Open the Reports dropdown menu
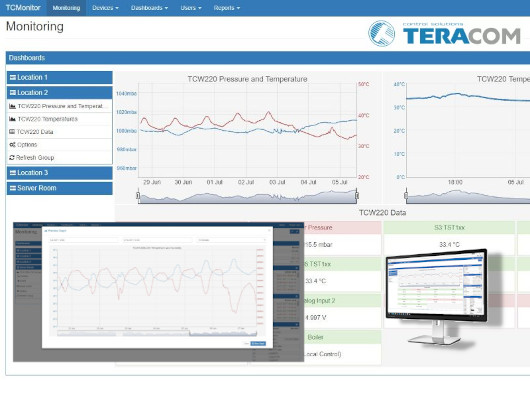The image size is (530, 398). pos(226,8)
